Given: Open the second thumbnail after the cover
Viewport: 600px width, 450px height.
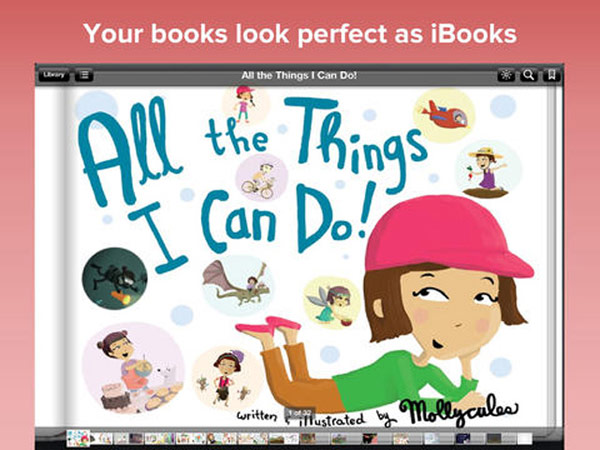Looking at the screenshot, I should coord(121,439).
